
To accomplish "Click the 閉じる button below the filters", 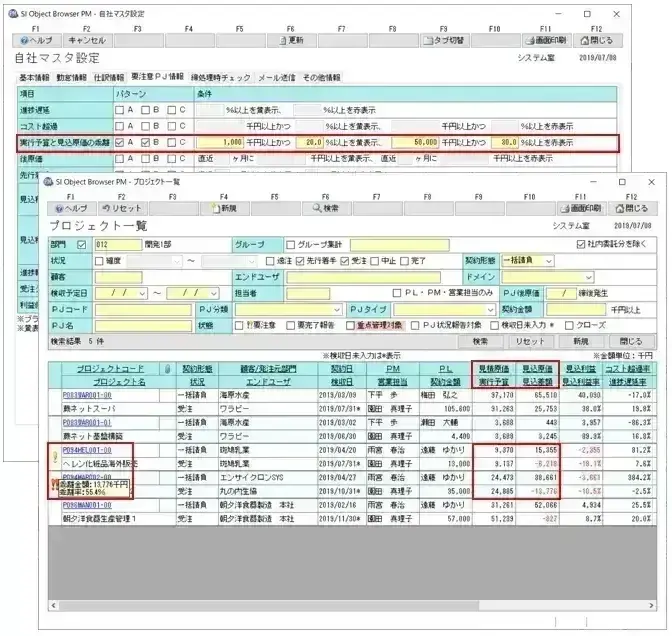I will point(631,342).
